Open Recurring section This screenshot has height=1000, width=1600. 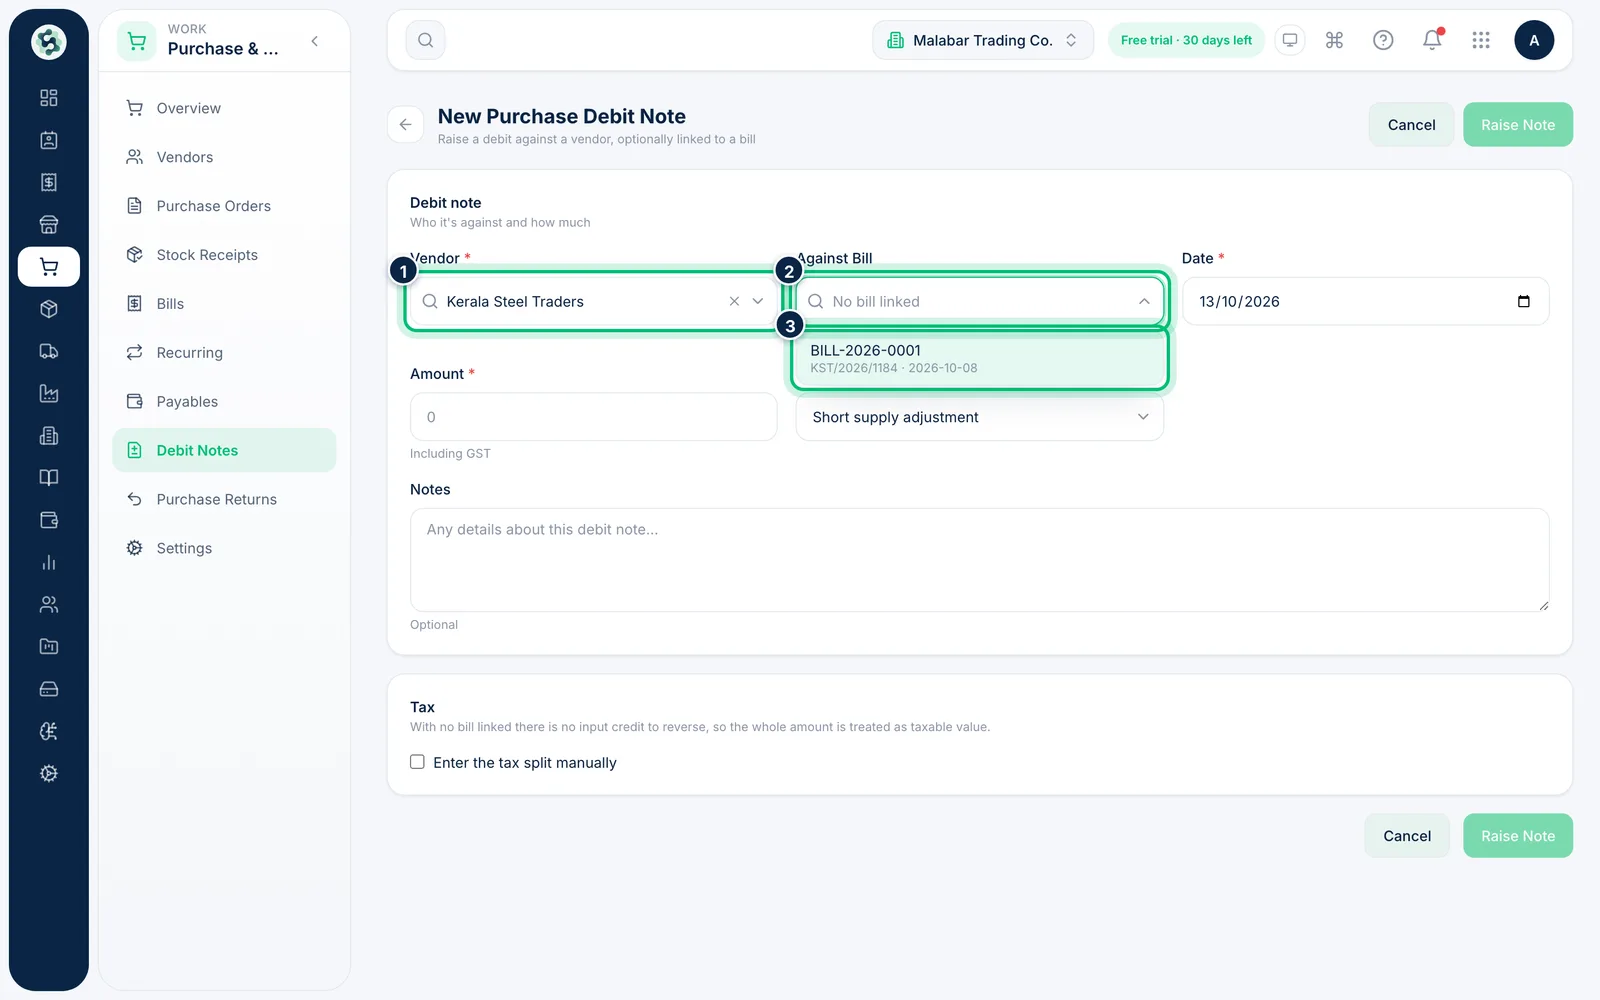point(224,353)
